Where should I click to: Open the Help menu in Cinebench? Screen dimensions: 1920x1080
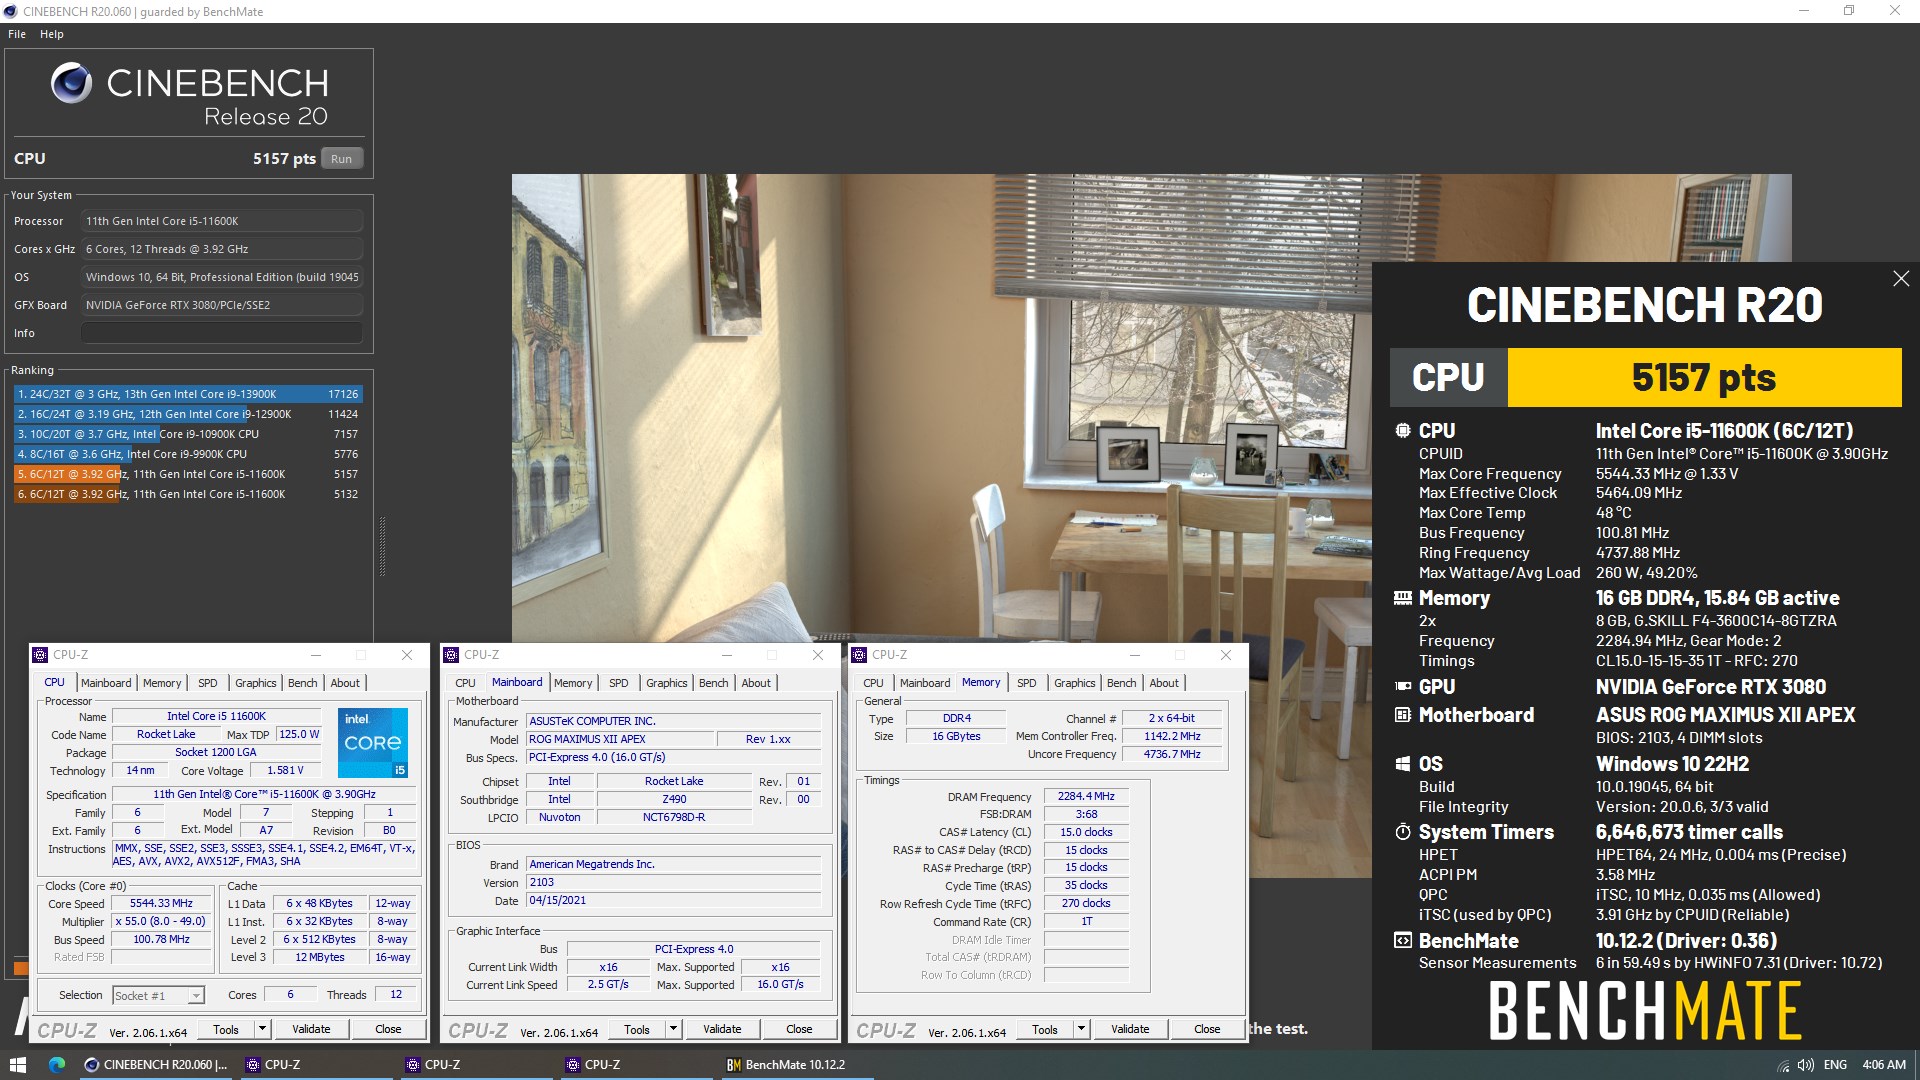(x=52, y=34)
